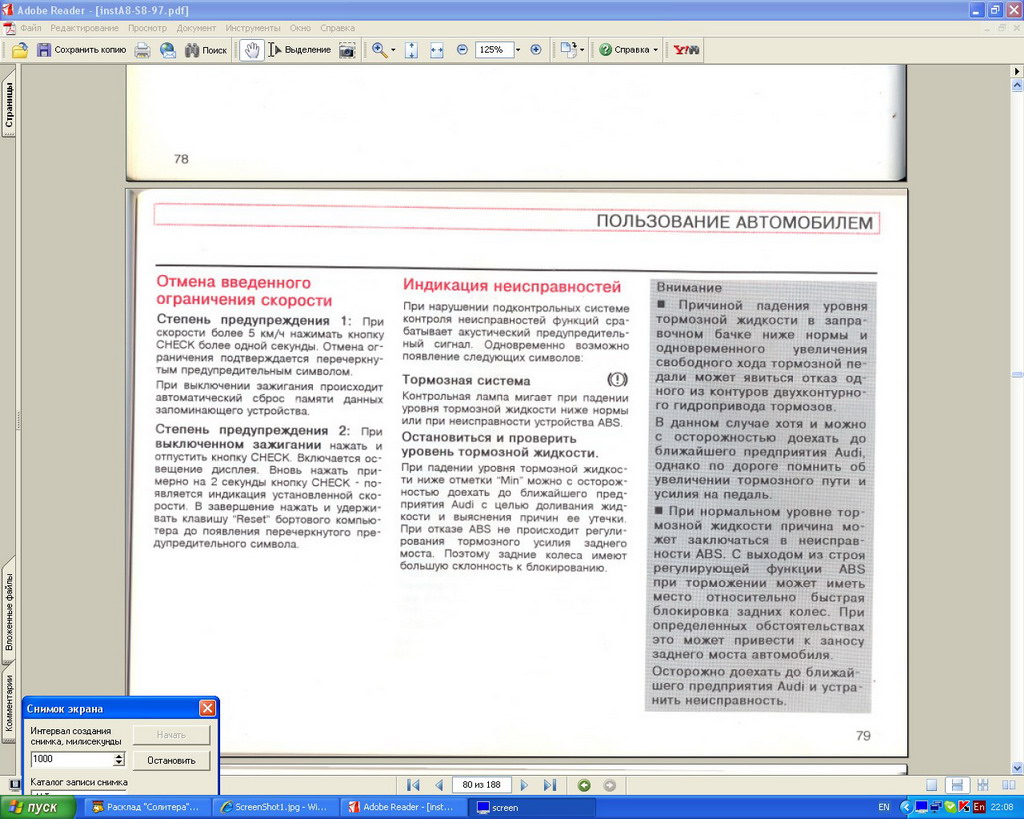Click the Fit Page height icon
The width and height of the screenshot is (1024, 819).
point(411,50)
